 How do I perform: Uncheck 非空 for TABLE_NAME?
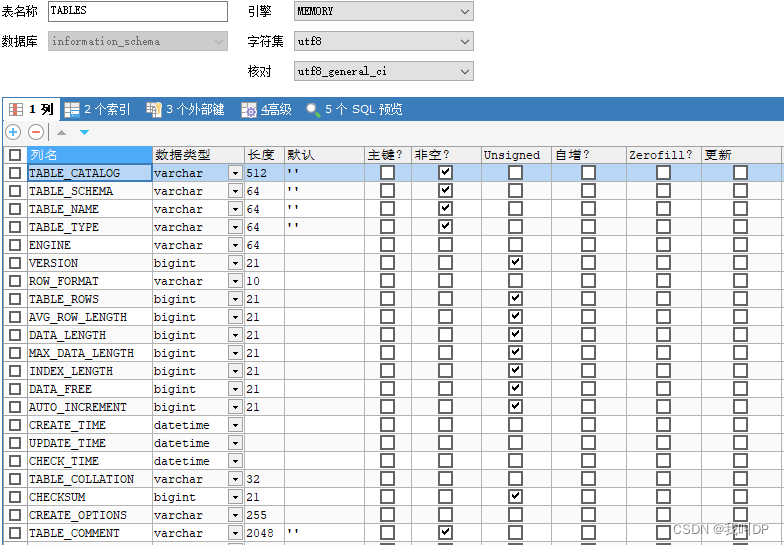pyautogui.click(x=445, y=208)
